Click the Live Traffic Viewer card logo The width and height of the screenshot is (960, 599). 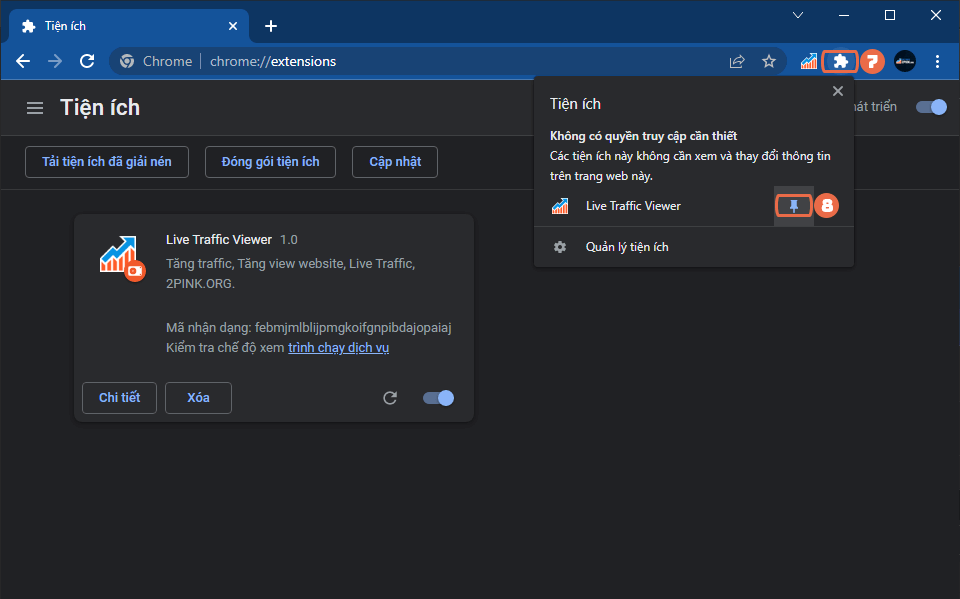[x=122, y=258]
